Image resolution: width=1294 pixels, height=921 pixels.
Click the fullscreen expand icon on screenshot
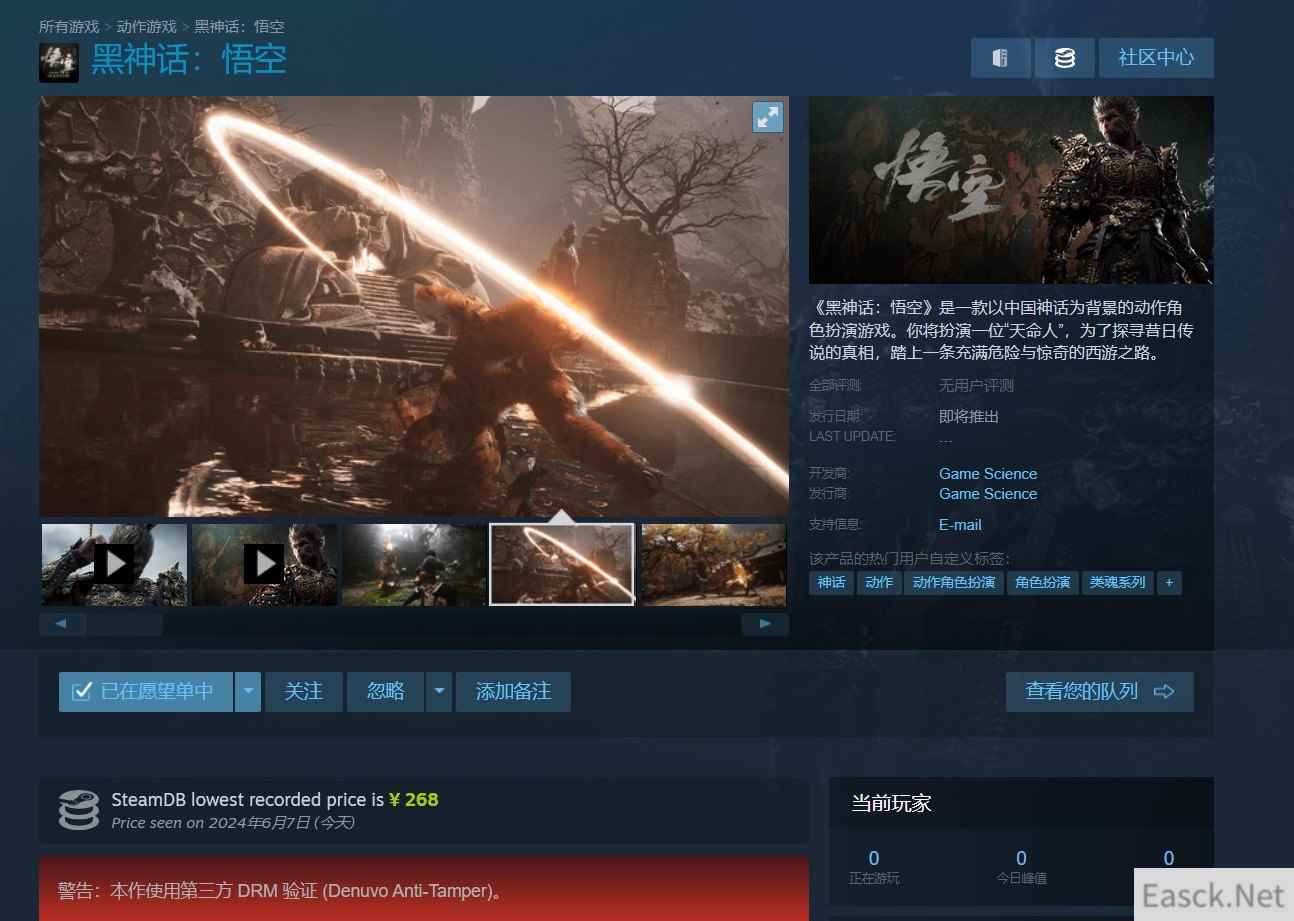pyautogui.click(x=767, y=117)
